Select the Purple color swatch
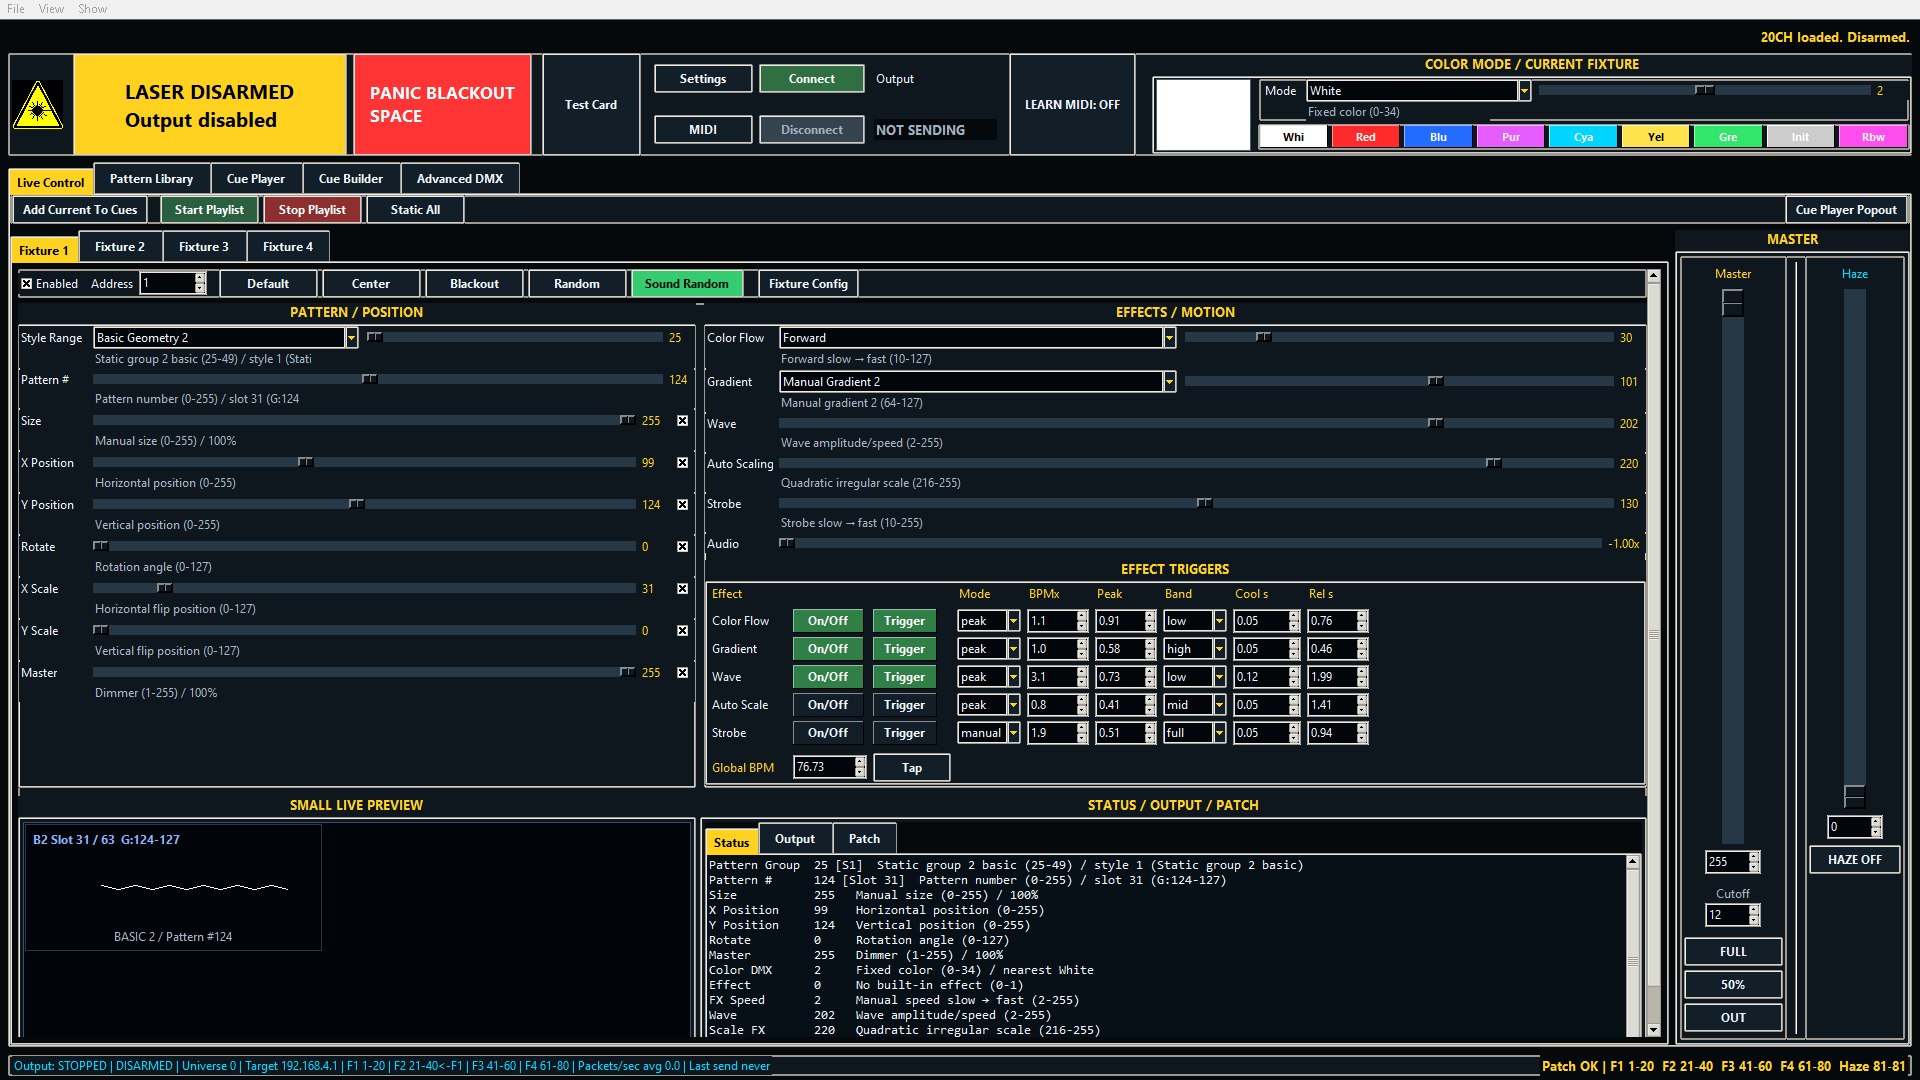 point(1511,137)
